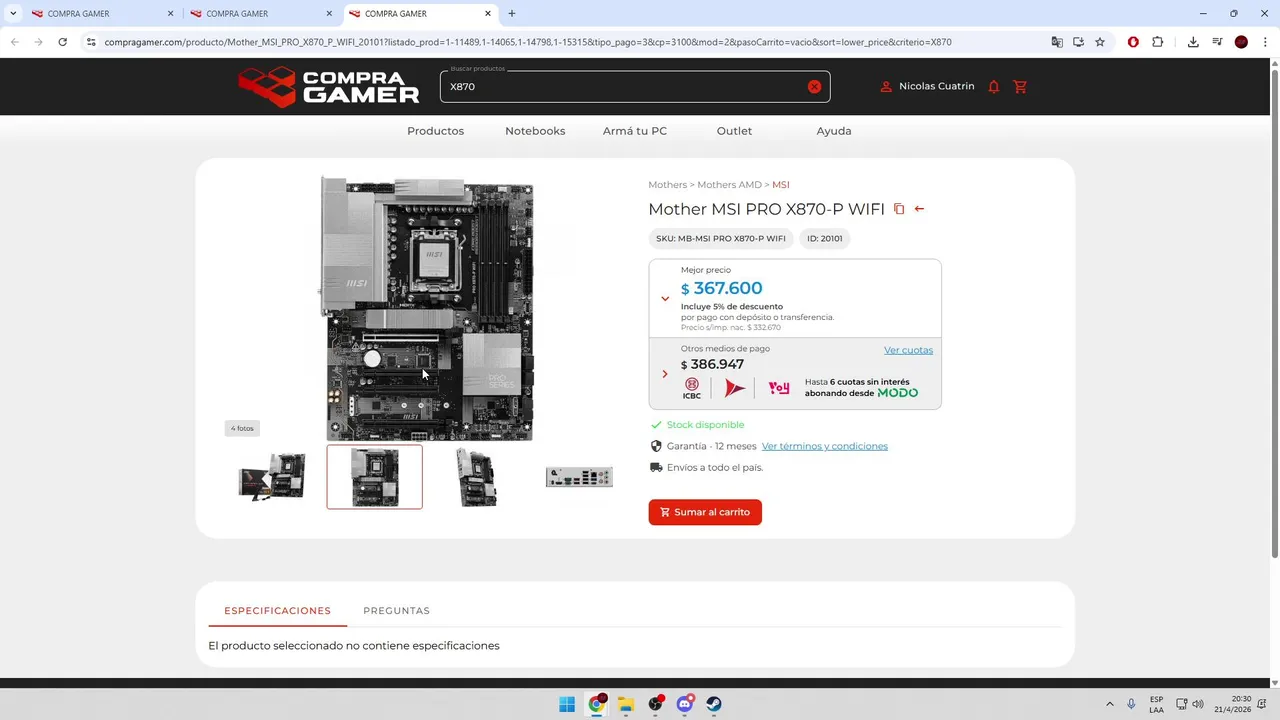Click the Nicolas Cuatrin account name

click(936, 87)
